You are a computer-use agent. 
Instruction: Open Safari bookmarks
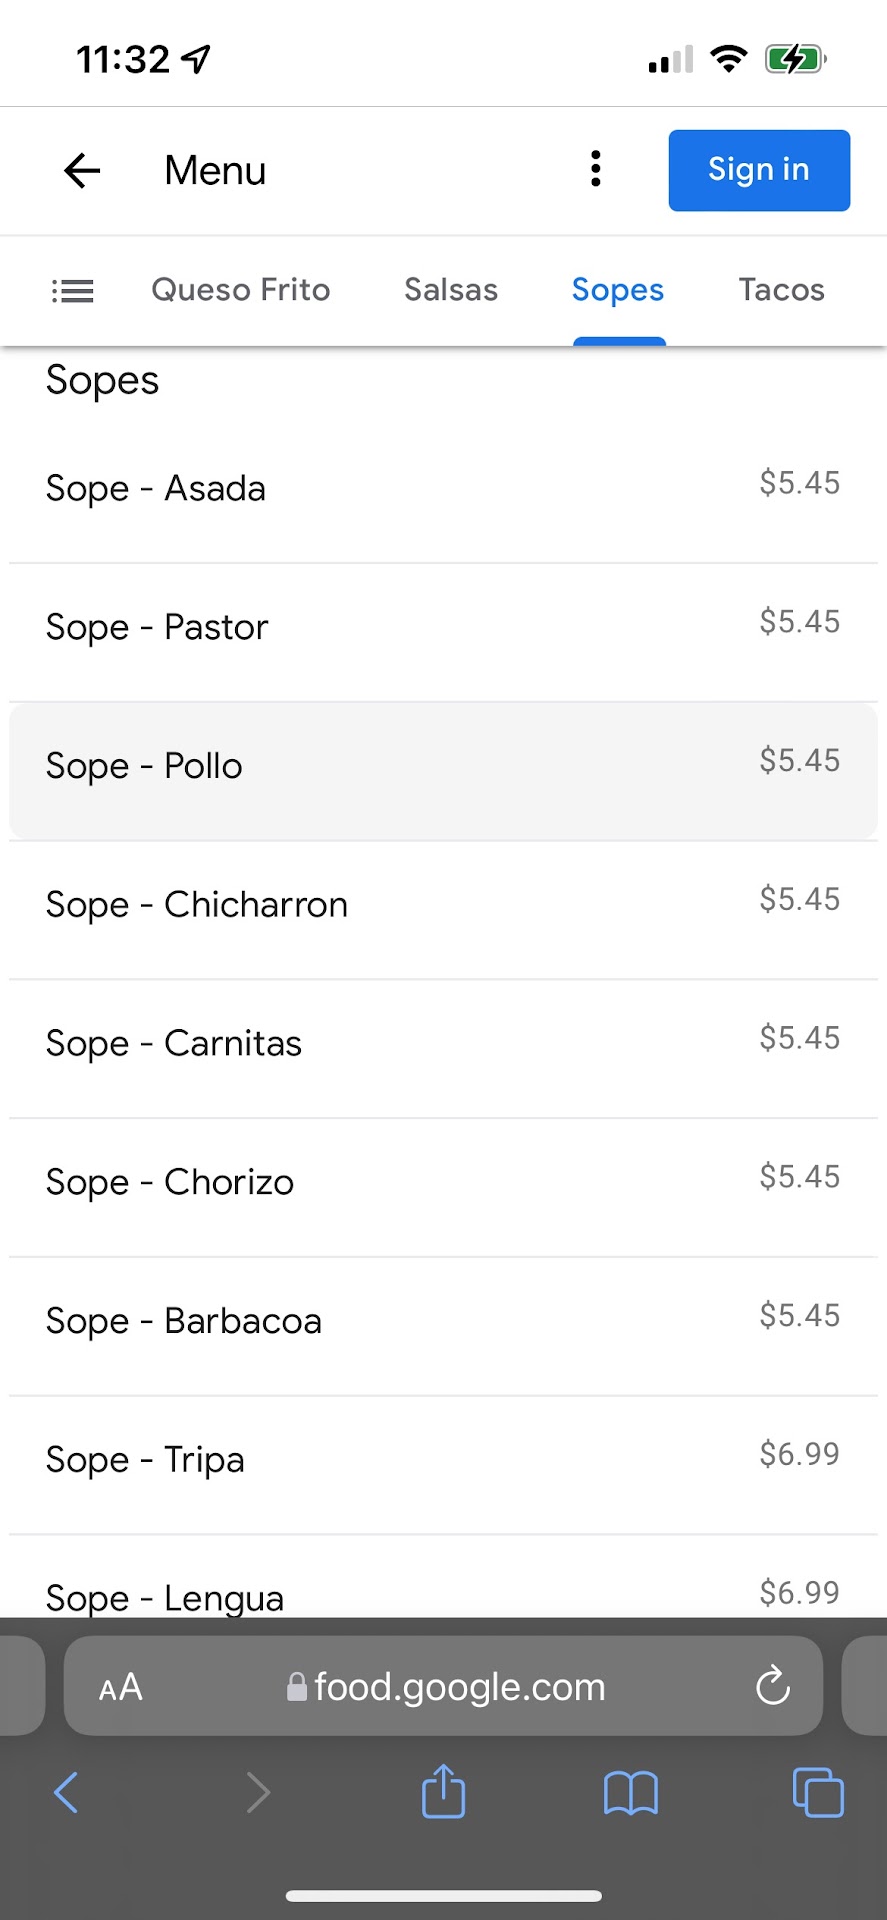point(630,1792)
